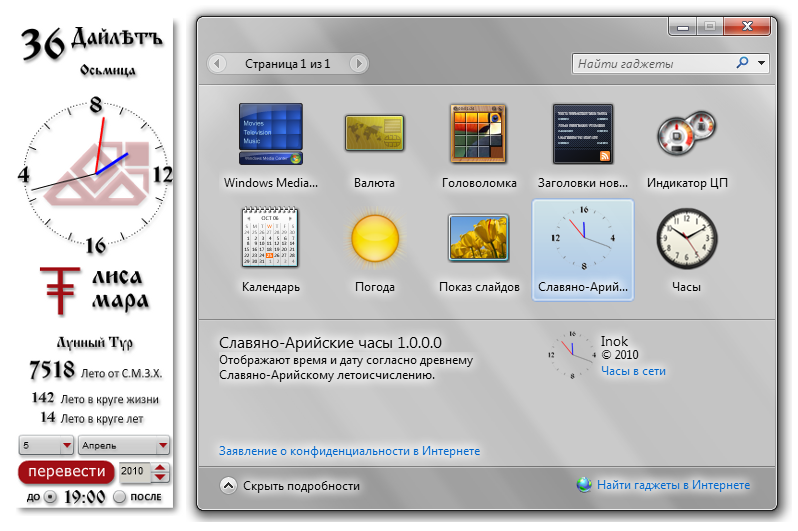
Task: Click the Страница 1 из 1 label
Action: [x=288, y=64]
